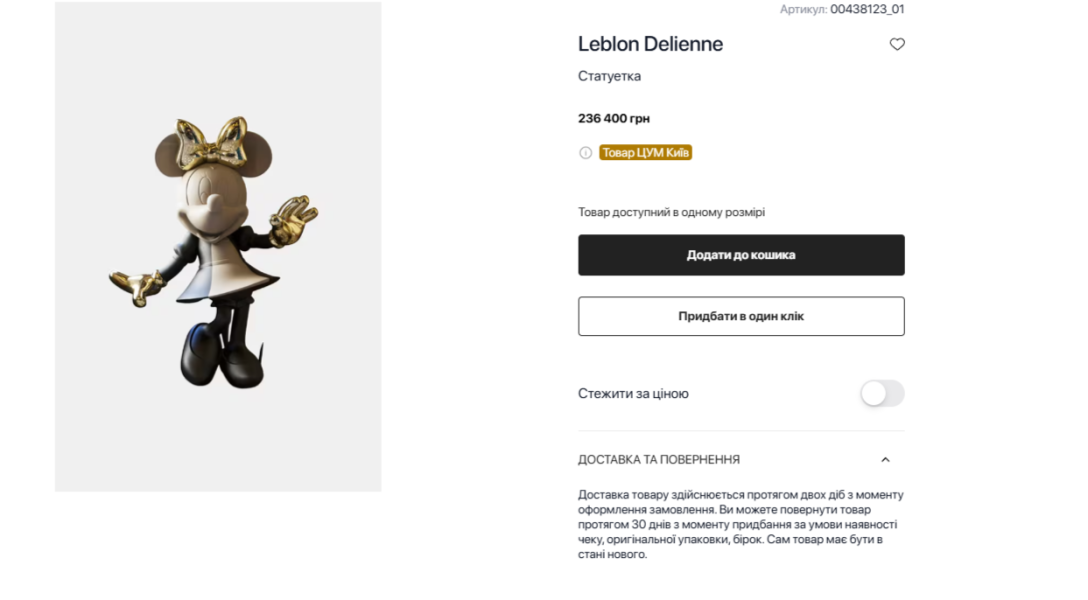Open the Leblon Delienne brand title
1088x600 pixels.
click(x=650, y=44)
